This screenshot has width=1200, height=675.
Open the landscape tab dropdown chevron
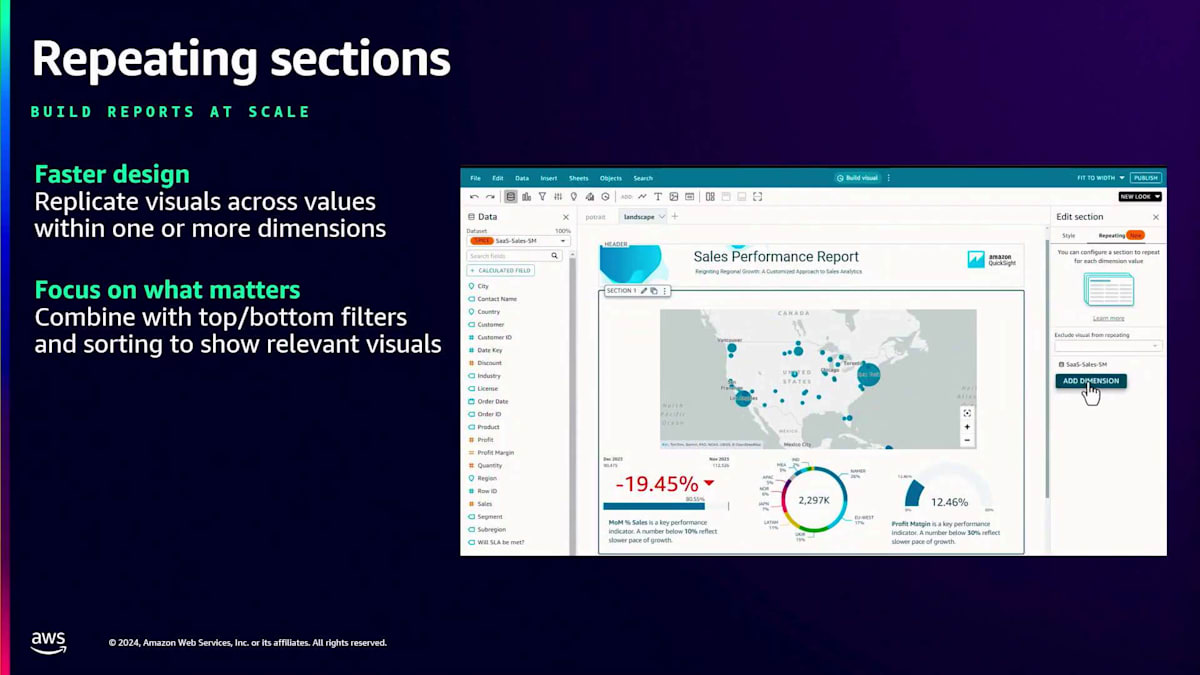click(x=662, y=217)
